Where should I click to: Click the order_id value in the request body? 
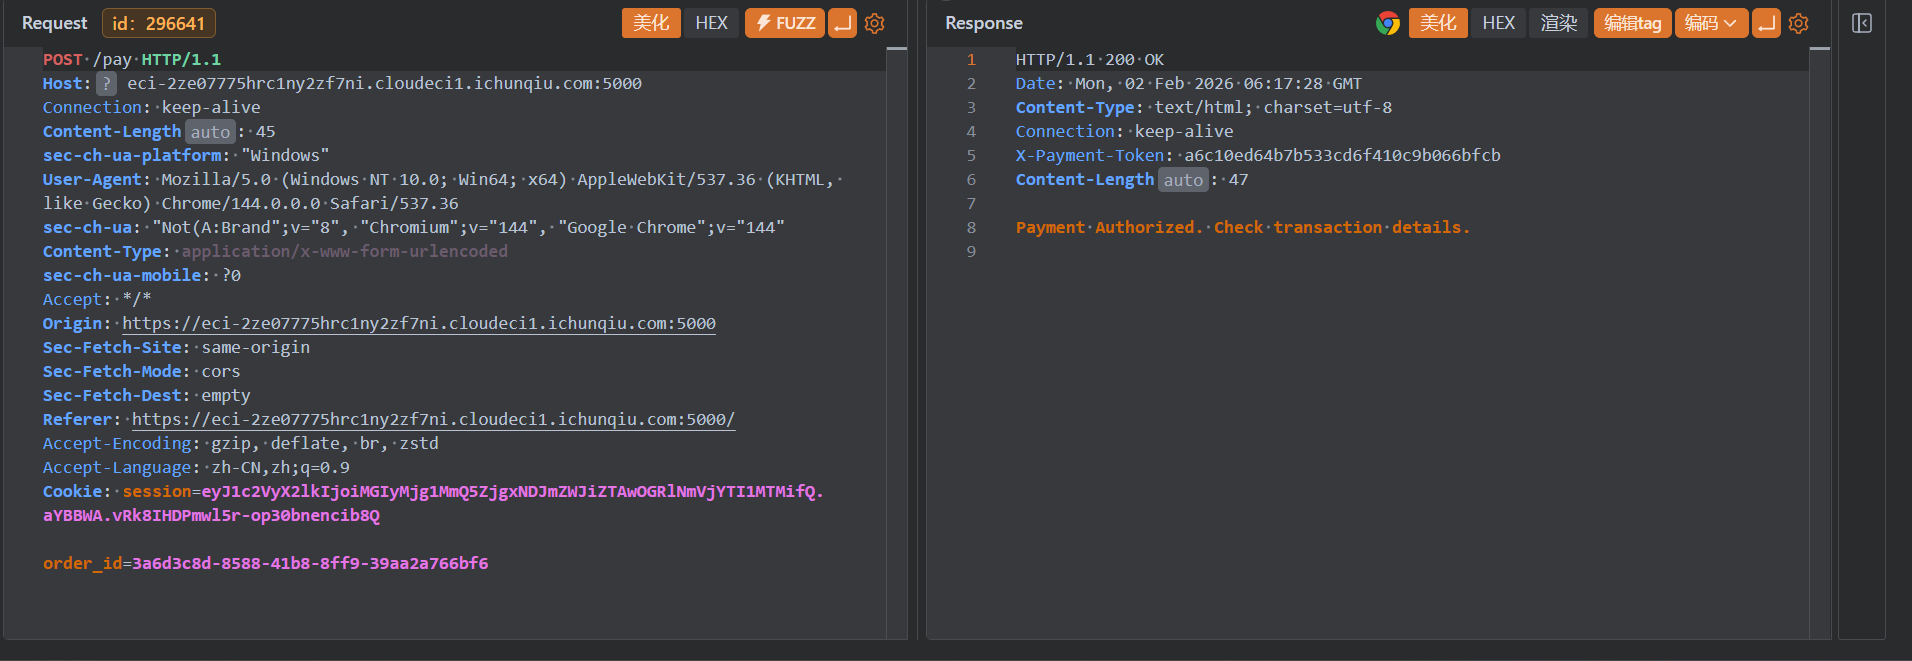(310, 564)
